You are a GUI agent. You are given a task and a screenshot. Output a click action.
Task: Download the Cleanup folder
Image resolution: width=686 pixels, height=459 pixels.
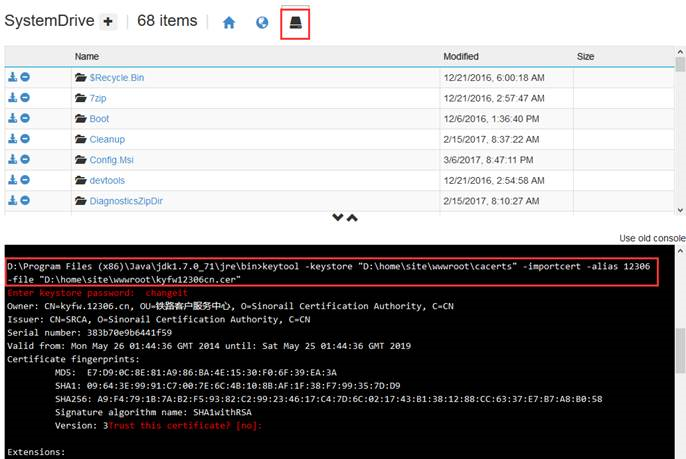click(14, 139)
